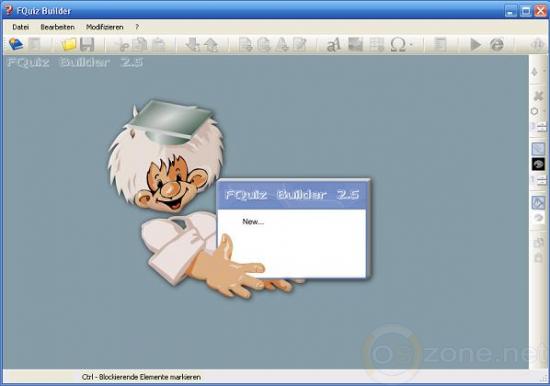Click the black square swatch in right sidebar
This screenshot has height=386, width=550.
click(x=538, y=164)
